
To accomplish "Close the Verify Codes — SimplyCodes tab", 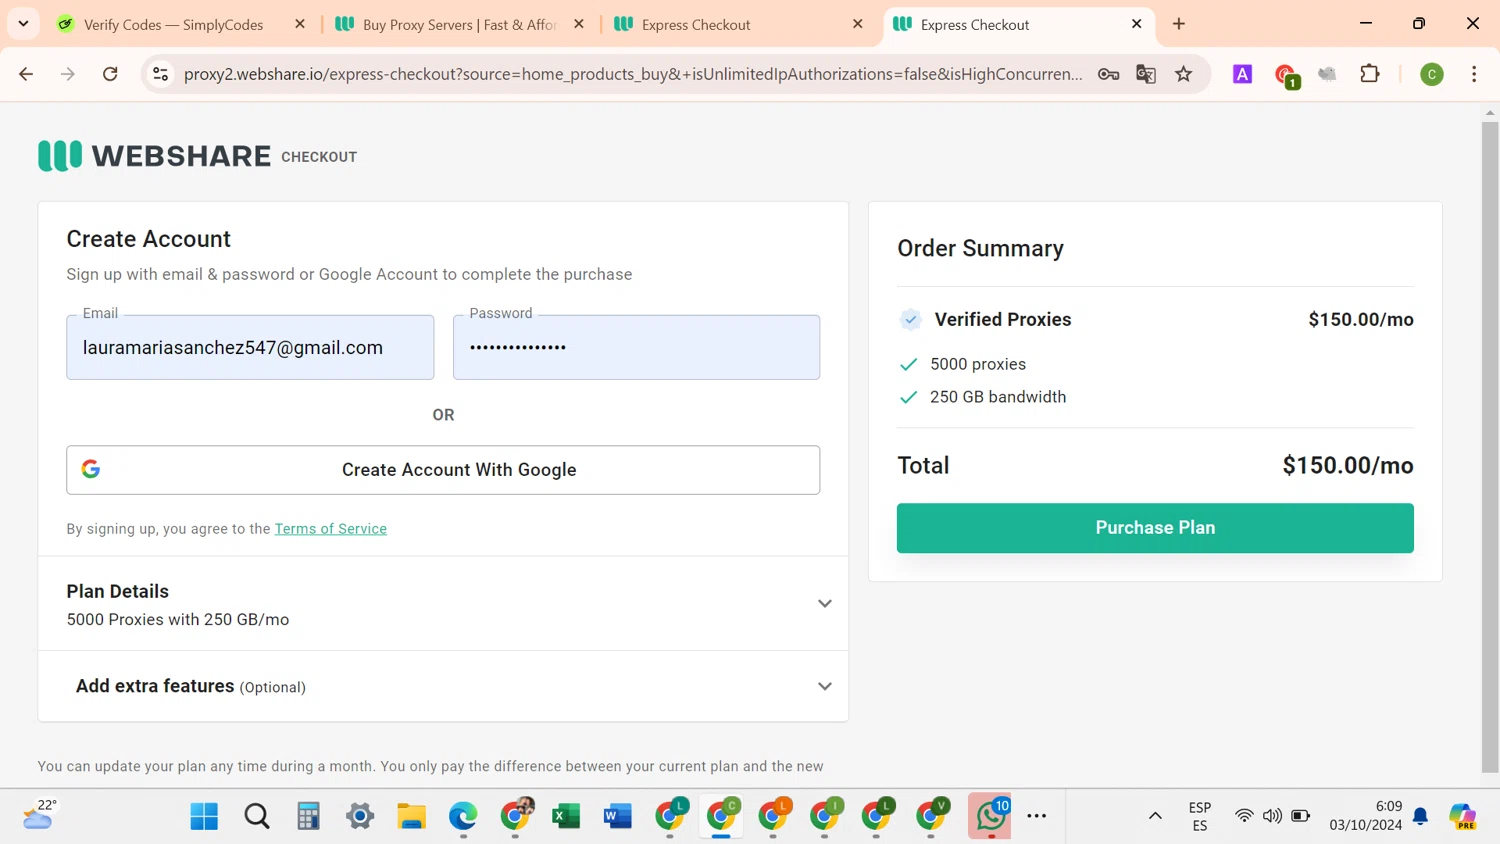I will point(300,24).
